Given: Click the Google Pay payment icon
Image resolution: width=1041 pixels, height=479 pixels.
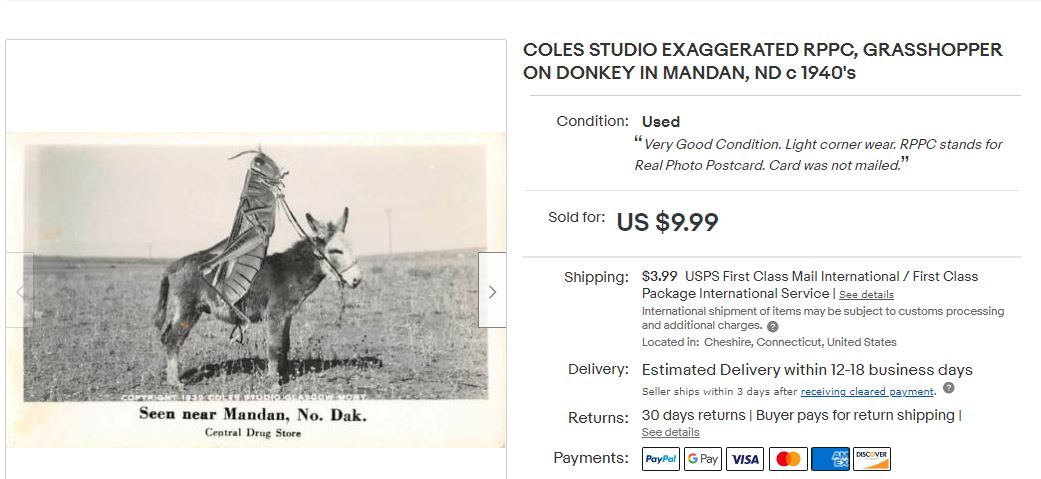Looking at the screenshot, I should click(703, 459).
